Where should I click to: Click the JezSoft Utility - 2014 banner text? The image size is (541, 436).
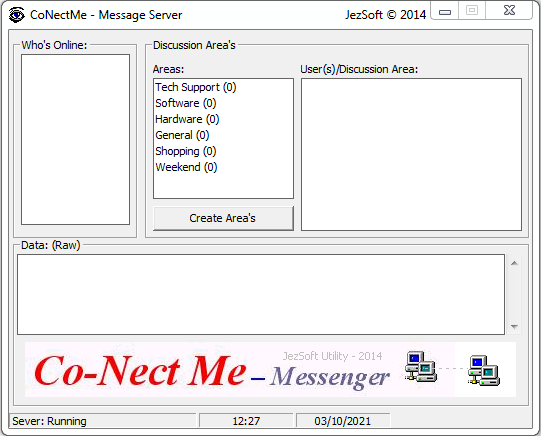tap(333, 356)
